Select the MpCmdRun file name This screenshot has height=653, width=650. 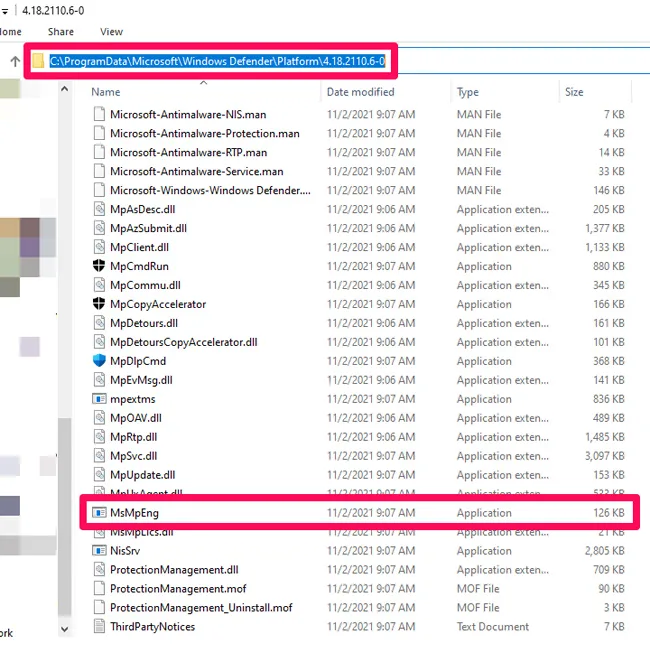click(139, 266)
